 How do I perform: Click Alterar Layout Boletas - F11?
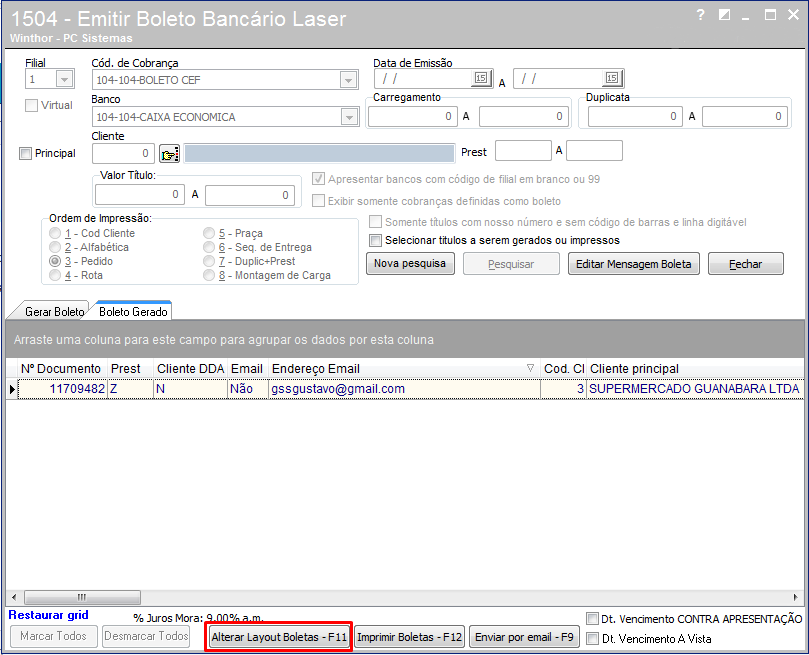pos(279,637)
